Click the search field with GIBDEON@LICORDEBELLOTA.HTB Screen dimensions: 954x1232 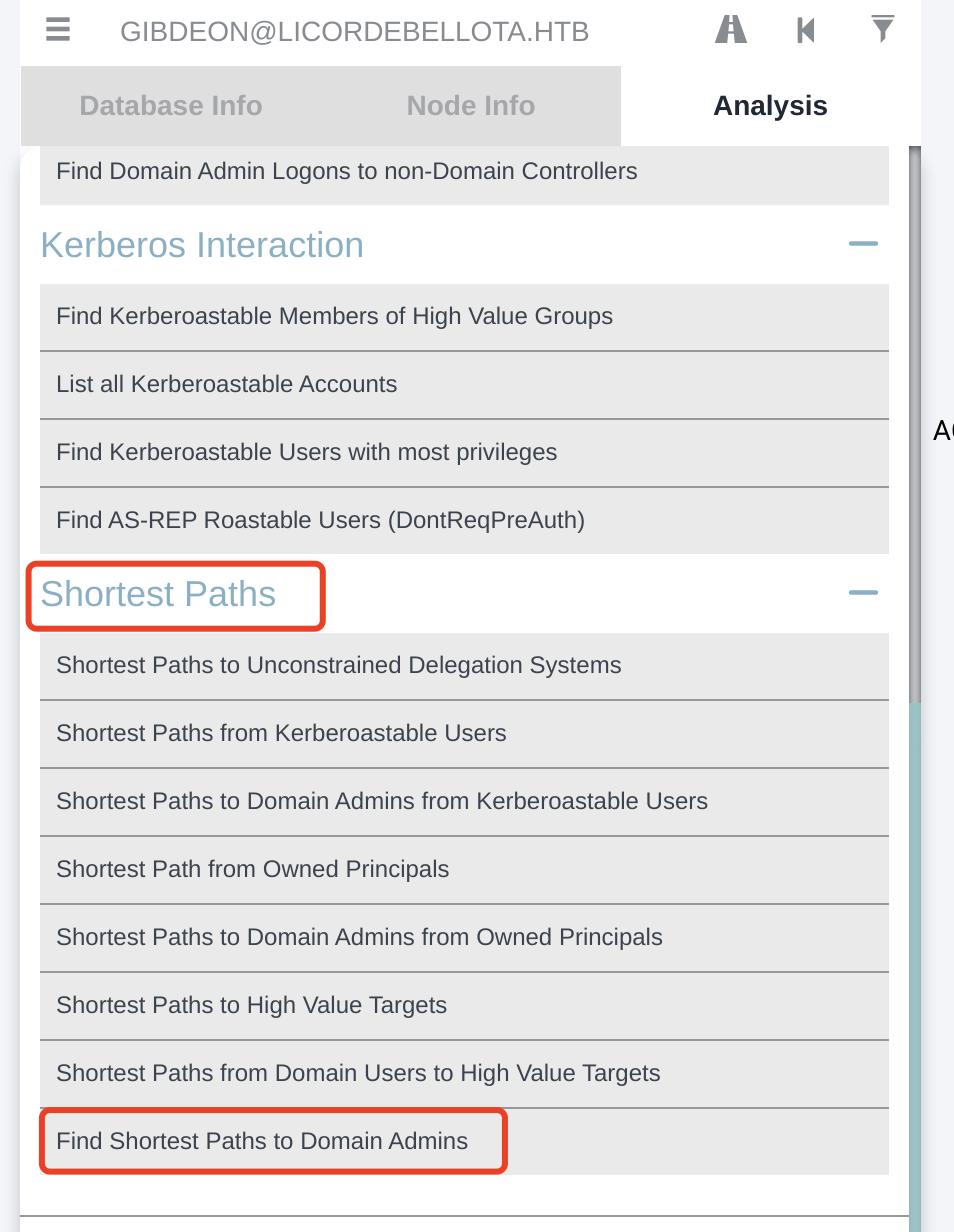click(354, 32)
